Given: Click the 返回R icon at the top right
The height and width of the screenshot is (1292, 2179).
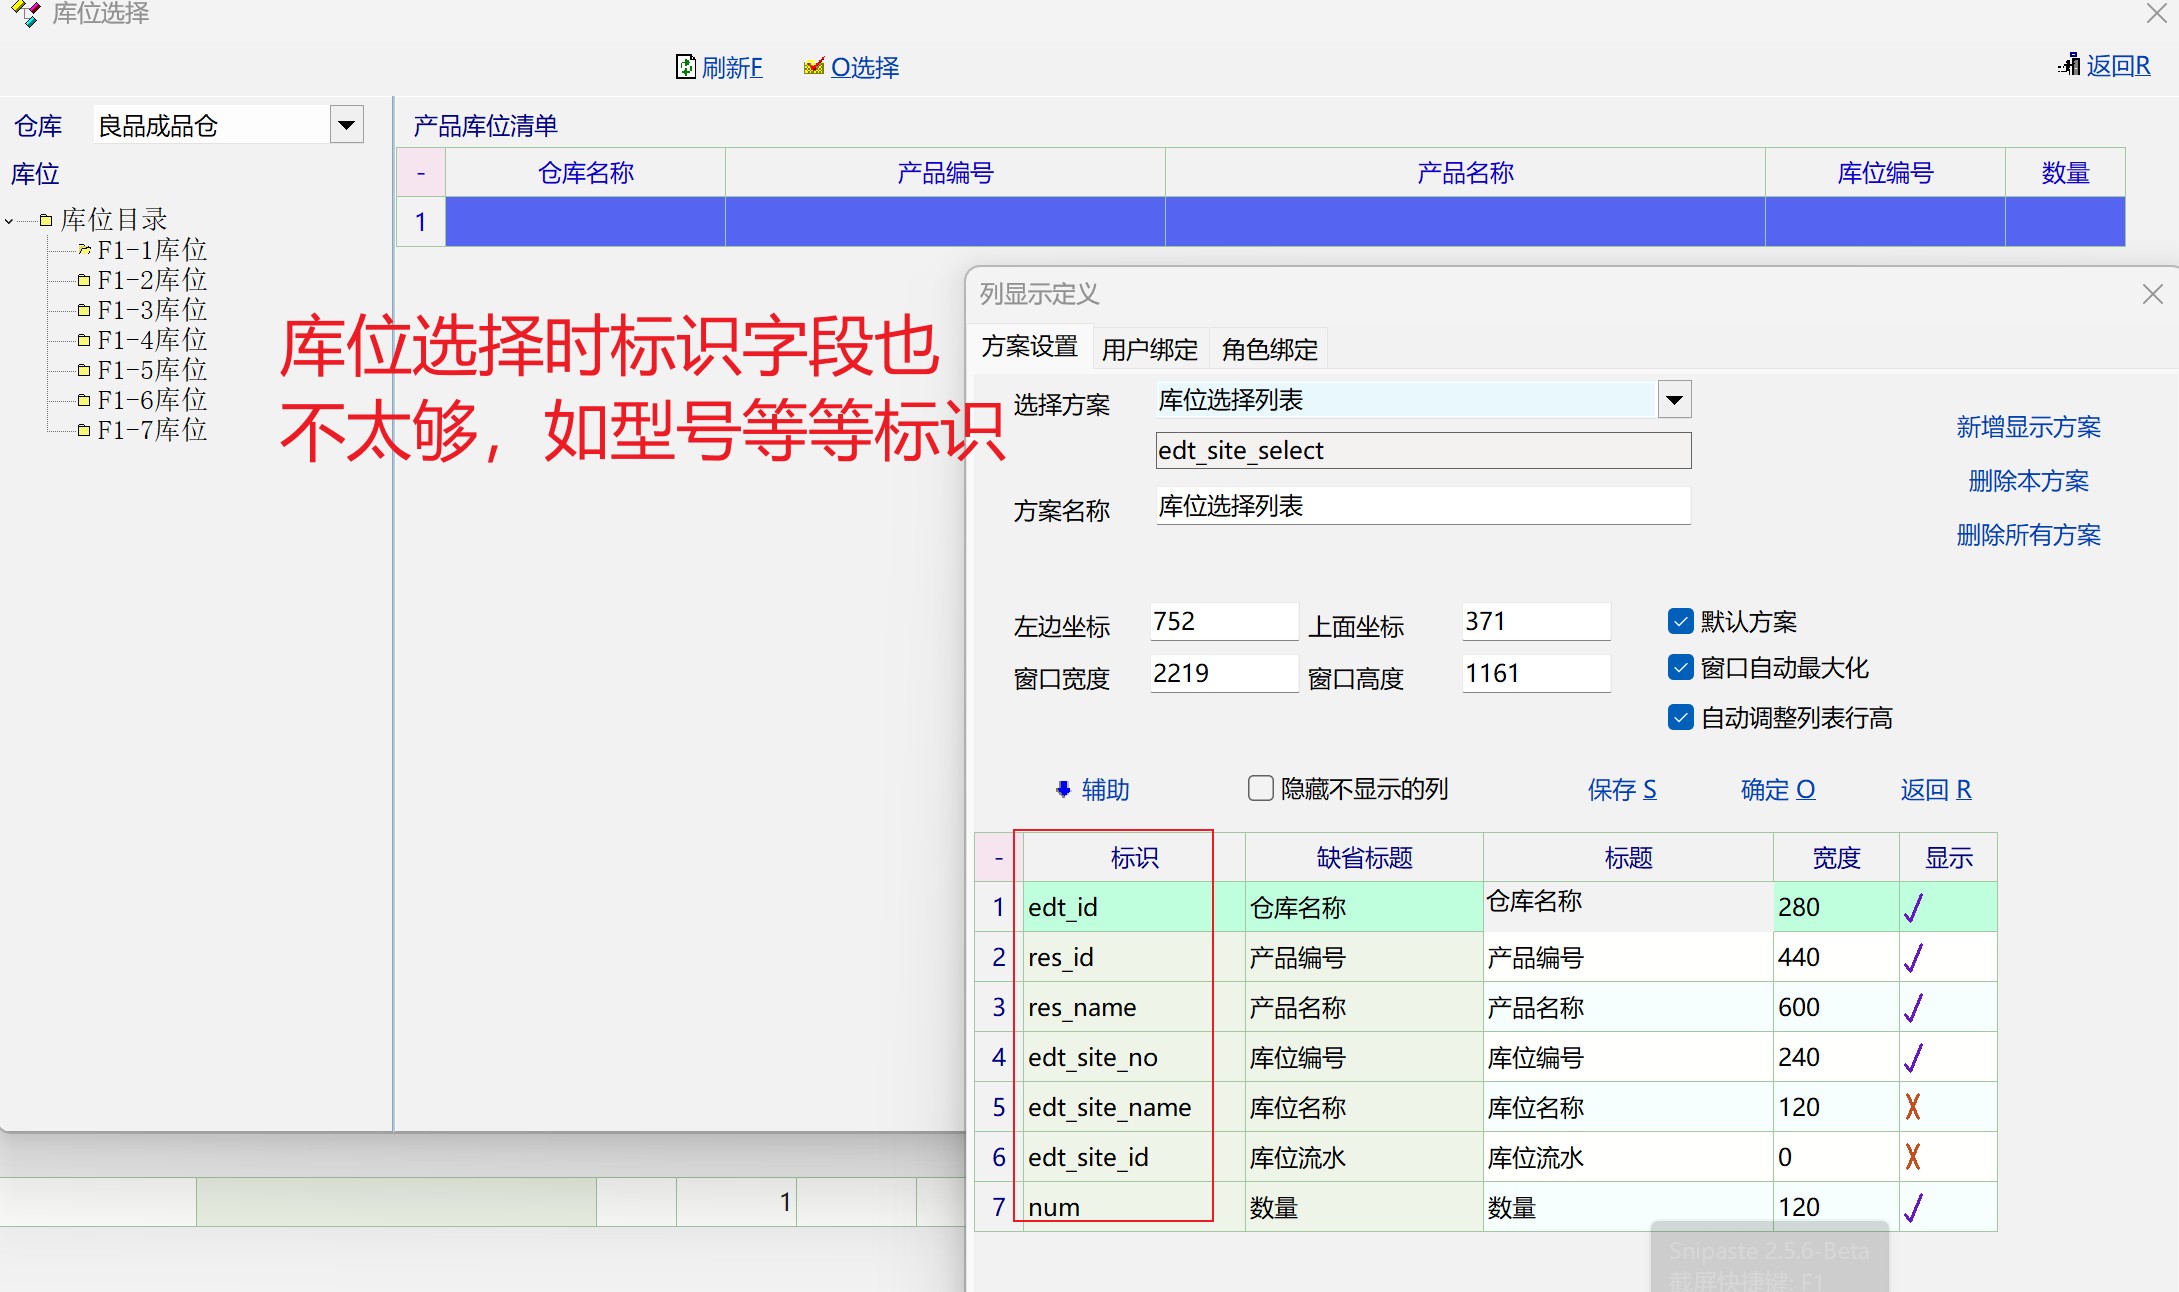Looking at the screenshot, I should (x=2069, y=65).
